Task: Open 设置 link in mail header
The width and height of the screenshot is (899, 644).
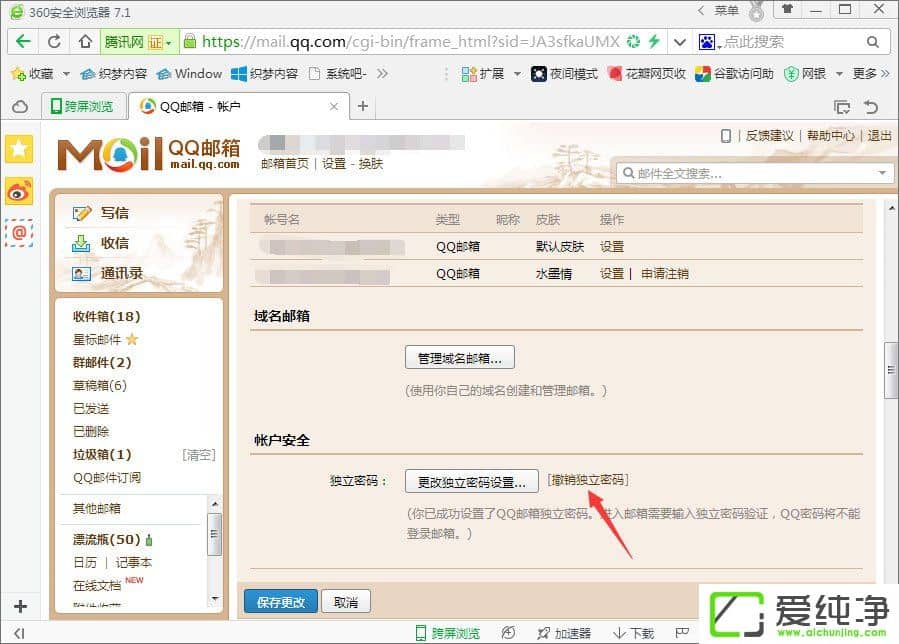Action: [334, 163]
